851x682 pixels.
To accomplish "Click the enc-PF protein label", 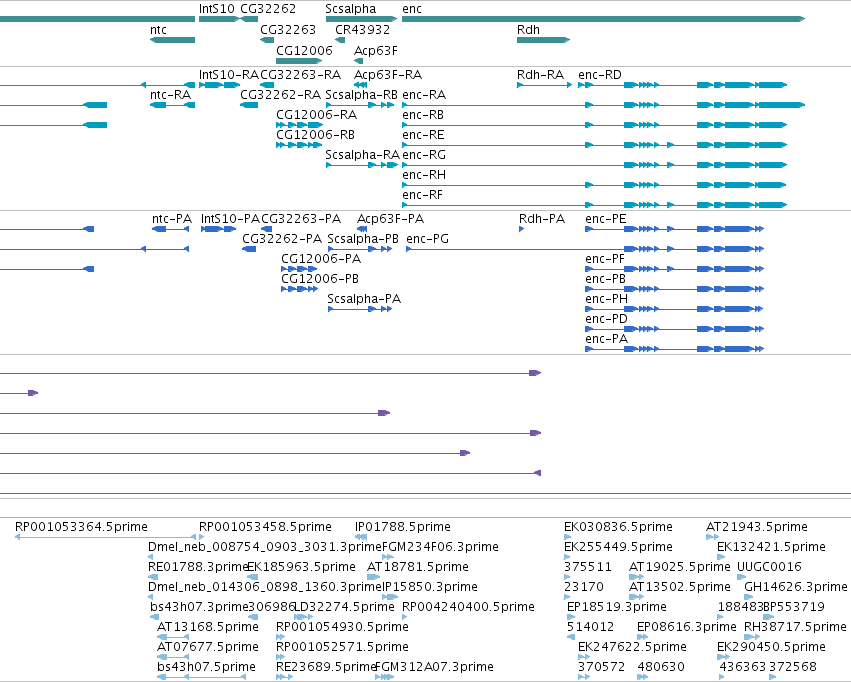I will 605,259.
